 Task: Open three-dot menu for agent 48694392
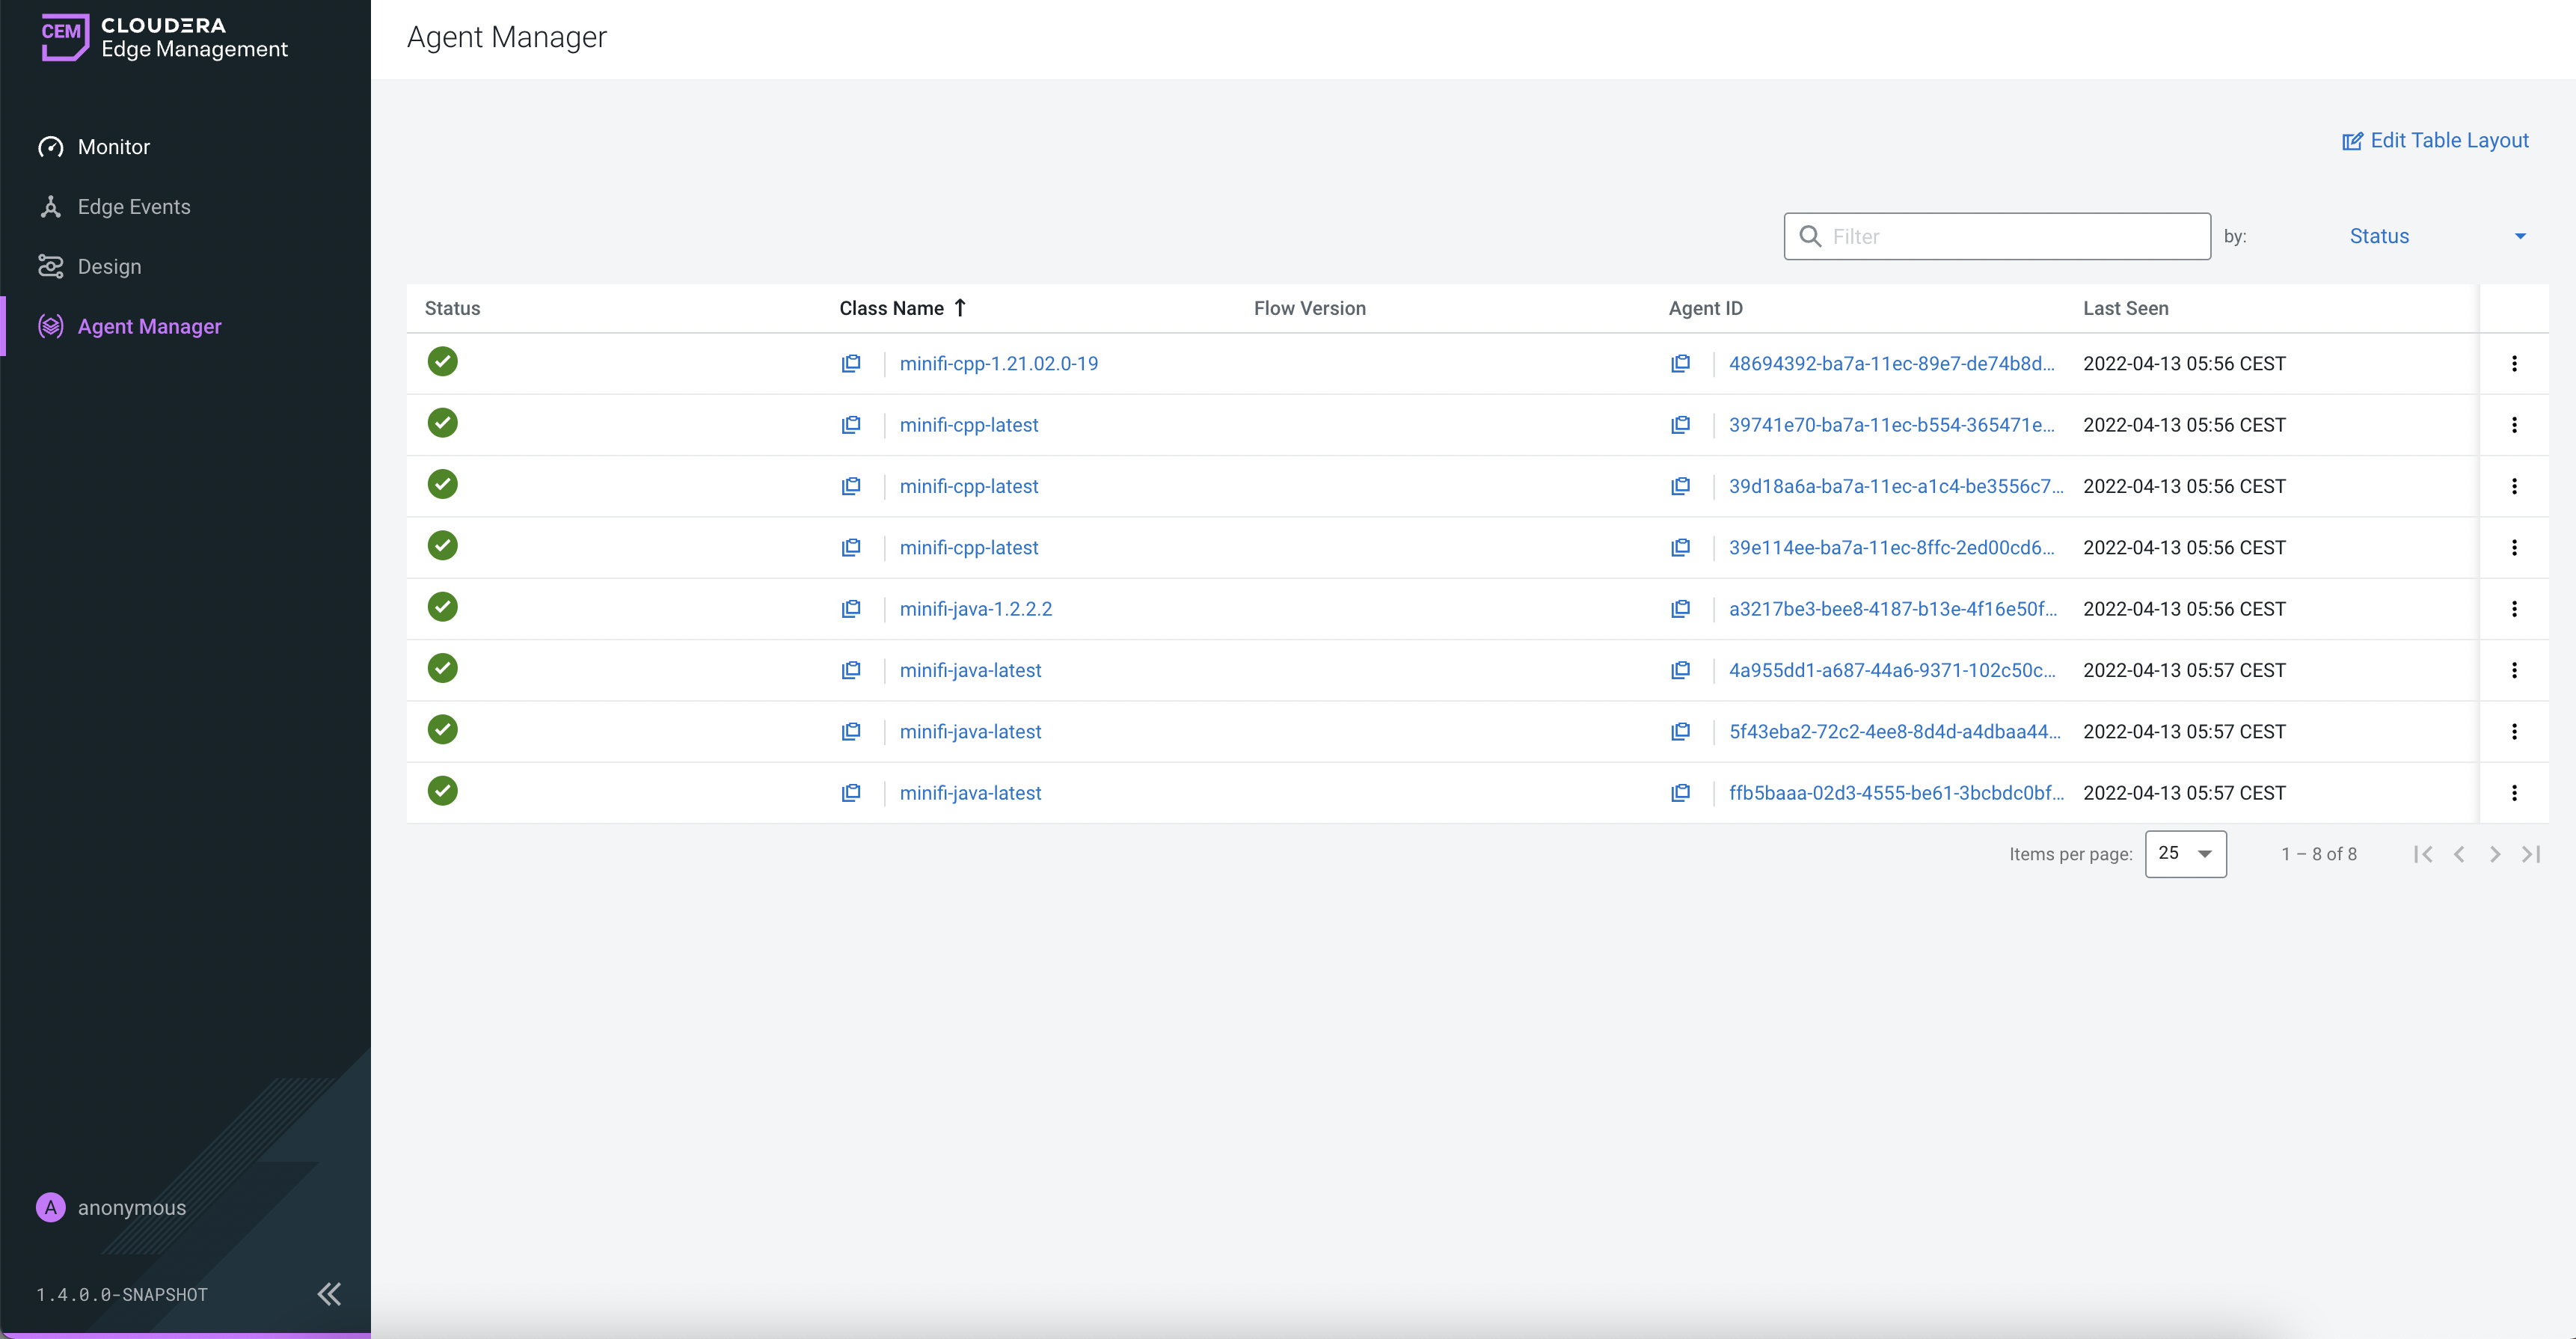(2514, 364)
